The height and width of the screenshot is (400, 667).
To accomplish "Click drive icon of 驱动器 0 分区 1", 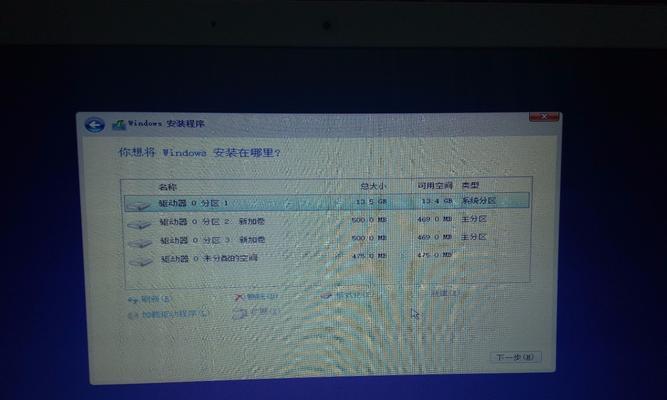I will [139, 206].
